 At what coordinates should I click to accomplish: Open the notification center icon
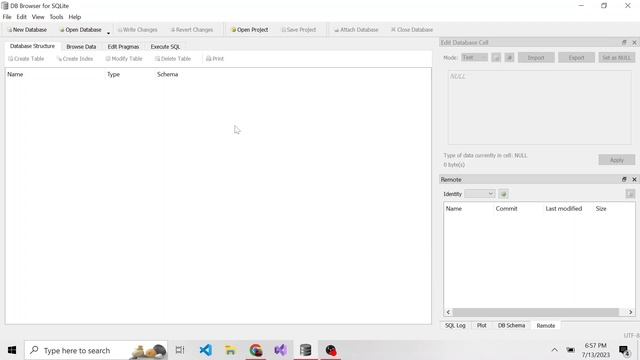point(624,350)
